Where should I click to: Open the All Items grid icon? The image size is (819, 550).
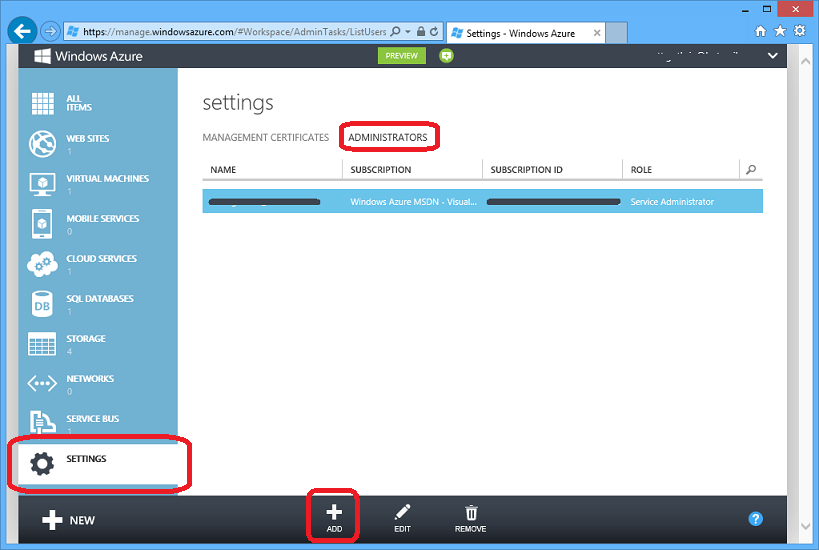point(43,103)
